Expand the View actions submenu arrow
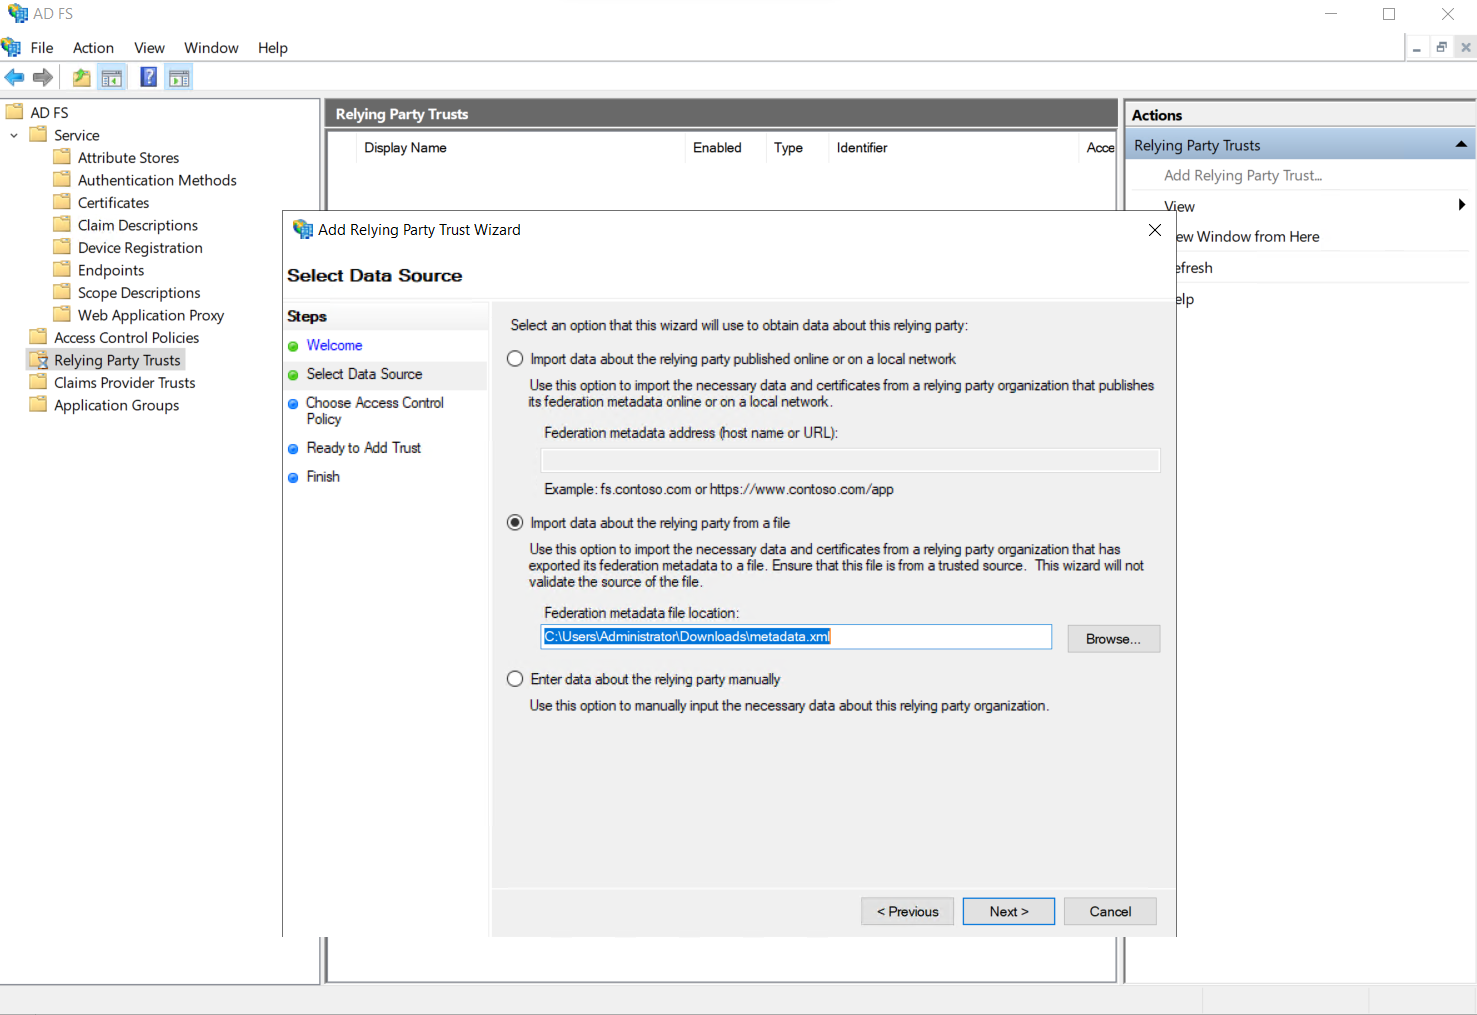The width and height of the screenshot is (1477, 1015). tap(1461, 205)
